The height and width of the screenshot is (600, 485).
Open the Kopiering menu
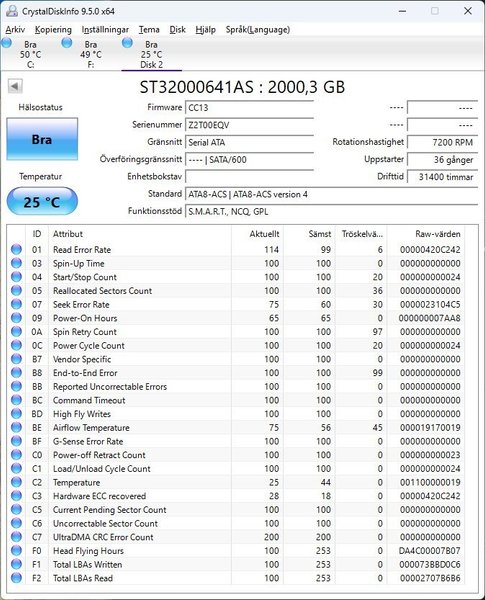[53, 29]
